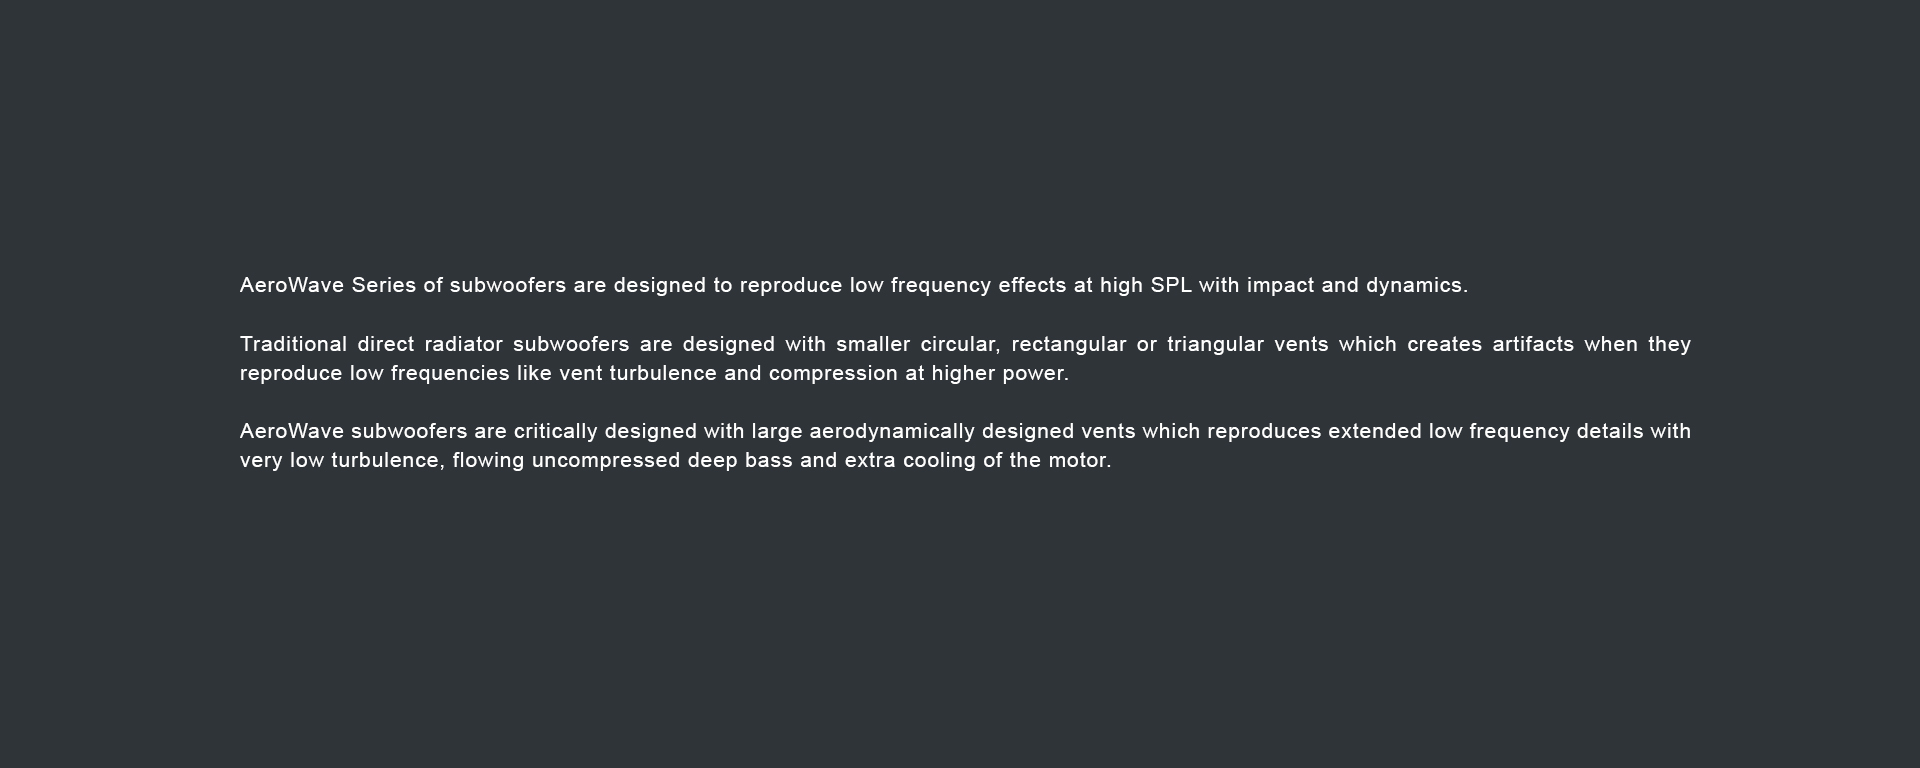Click the word 'uncompressed'
The image size is (1920, 768).
[x=606, y=461]
